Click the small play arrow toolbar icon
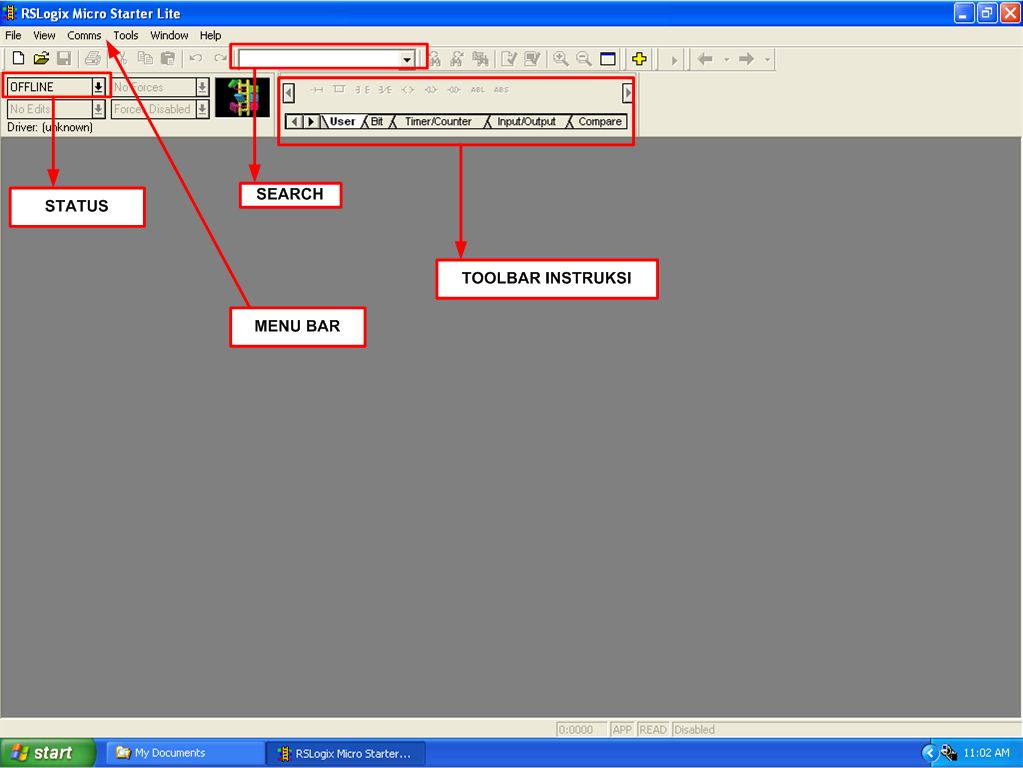Viewport: 1023px width, 768px height. pos(674,59)
